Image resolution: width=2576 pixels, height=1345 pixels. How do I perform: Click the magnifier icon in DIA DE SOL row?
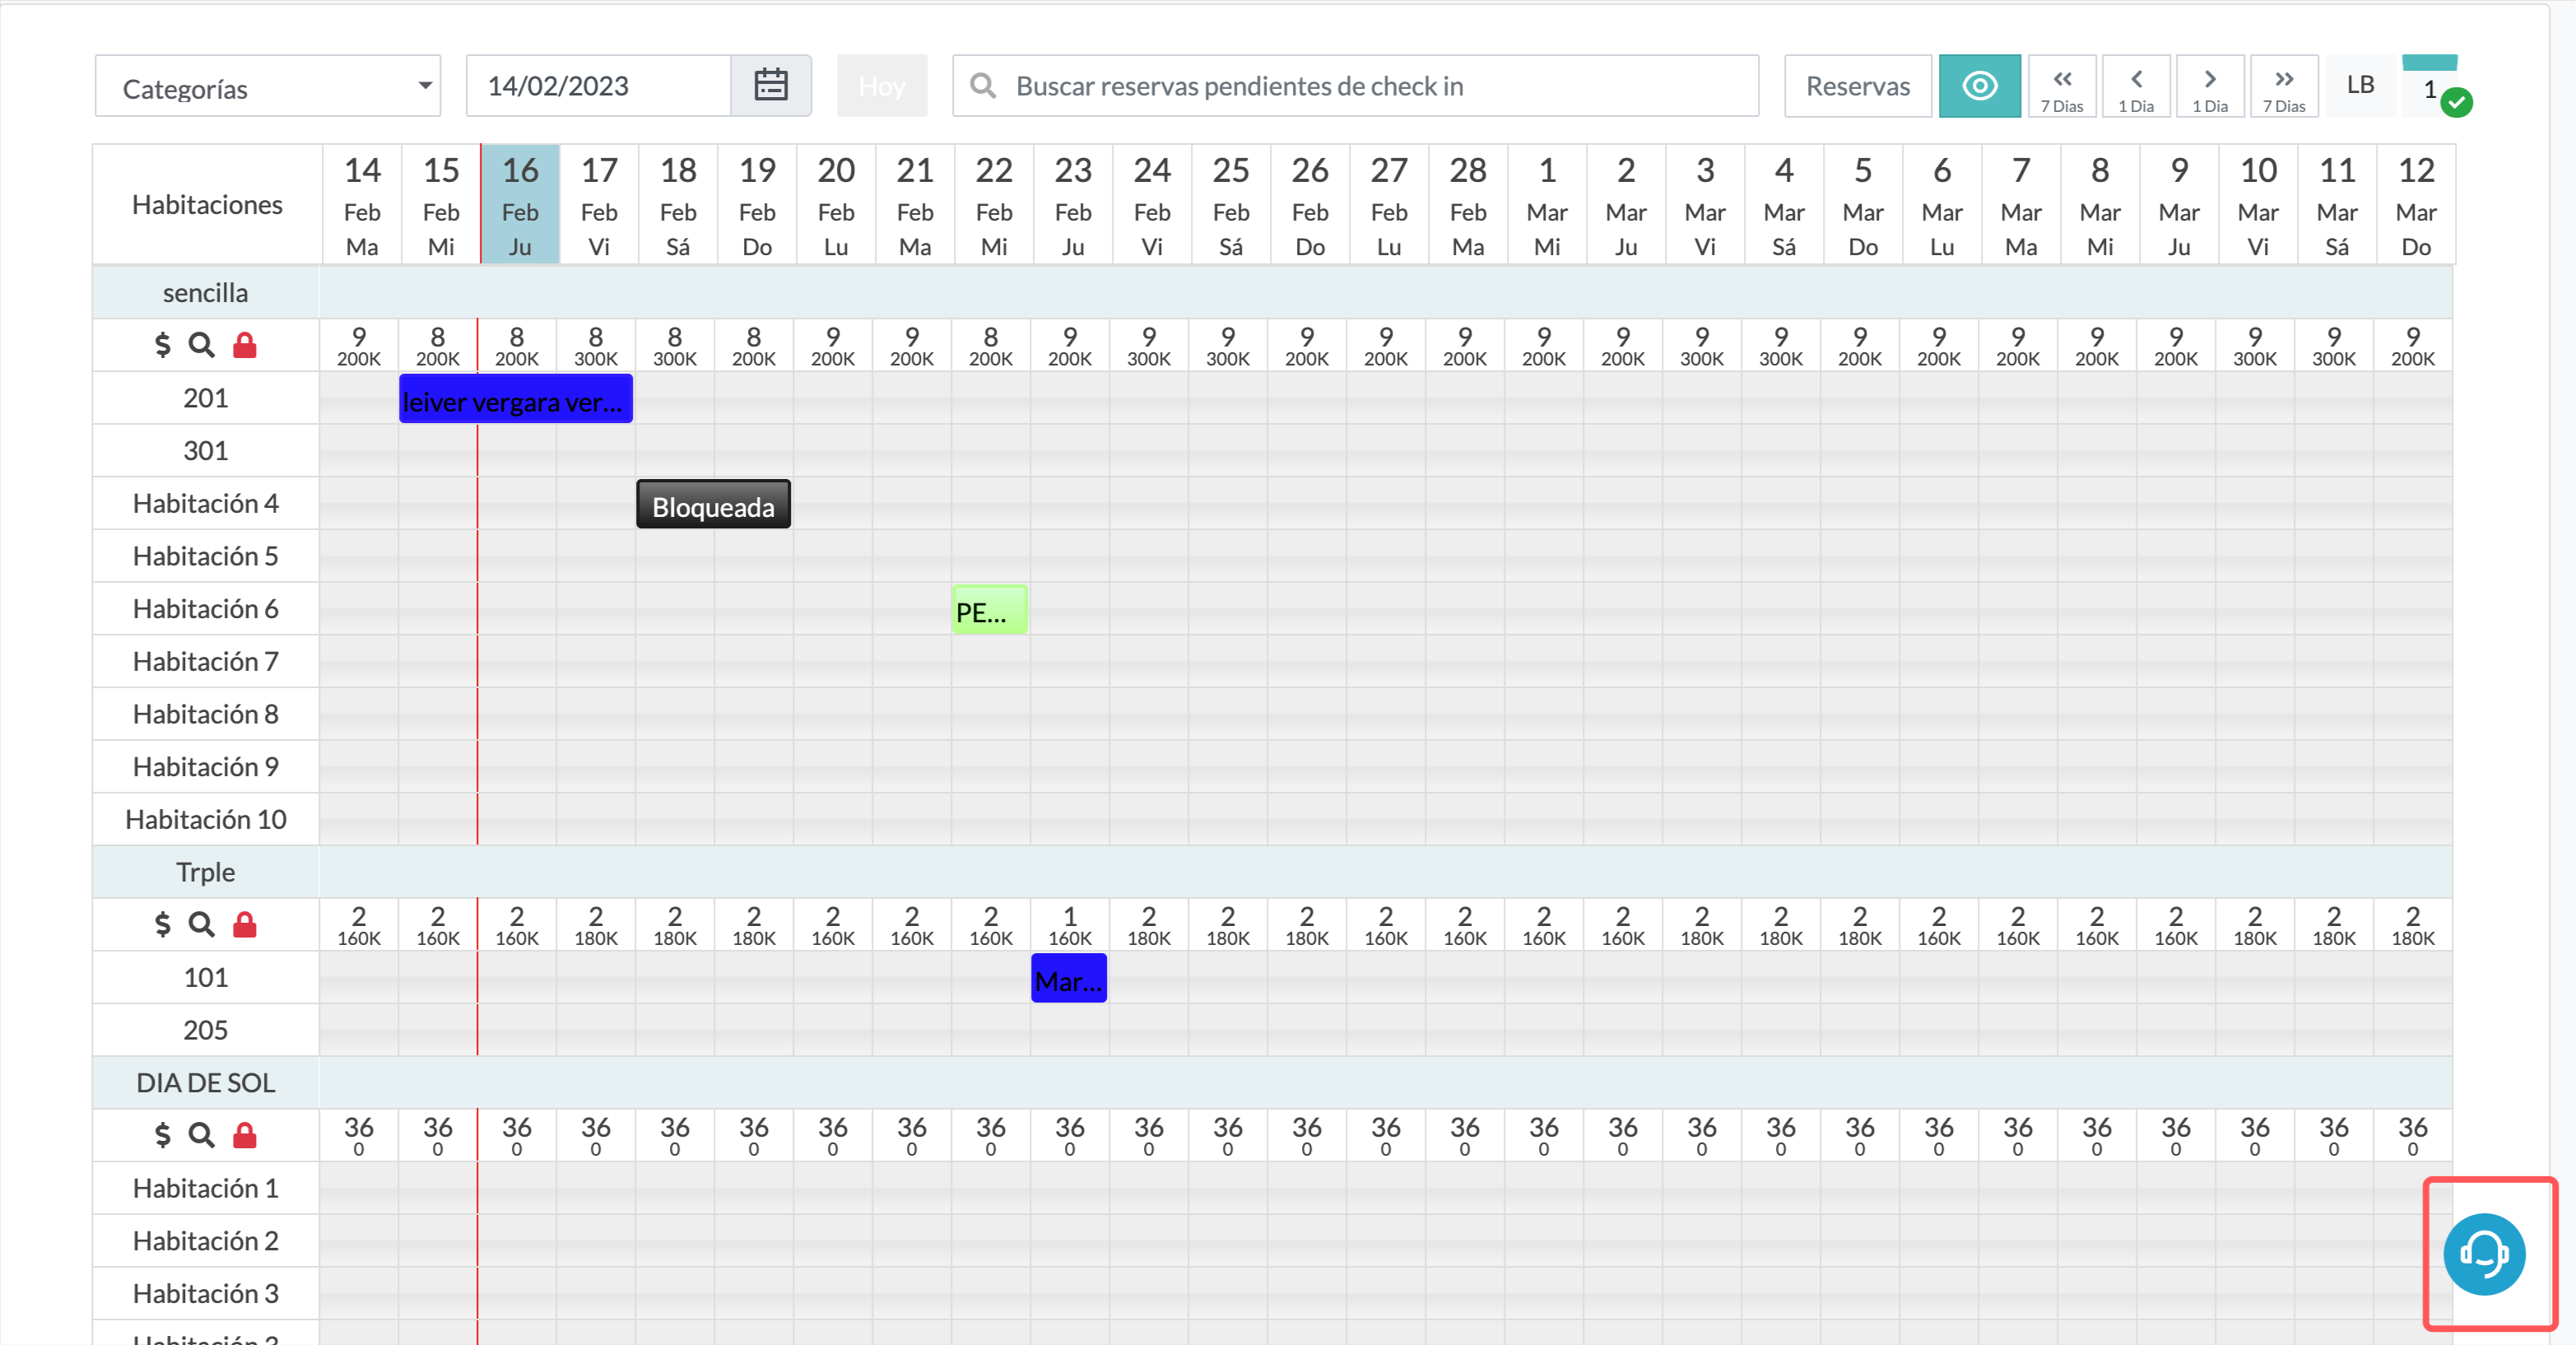click(x=202, y=1135)
